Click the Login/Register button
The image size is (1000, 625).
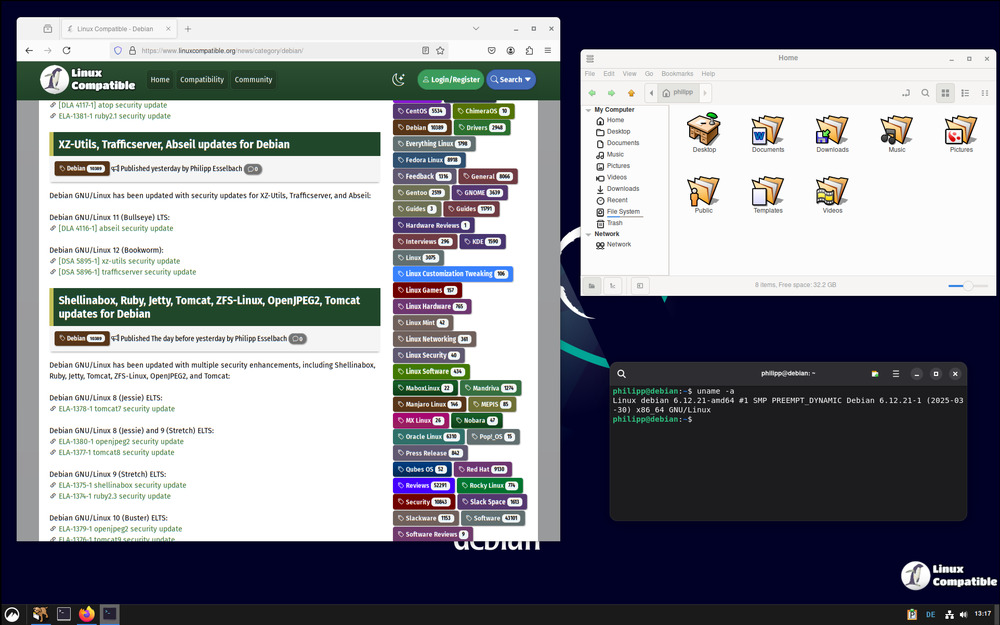point(449,80)
